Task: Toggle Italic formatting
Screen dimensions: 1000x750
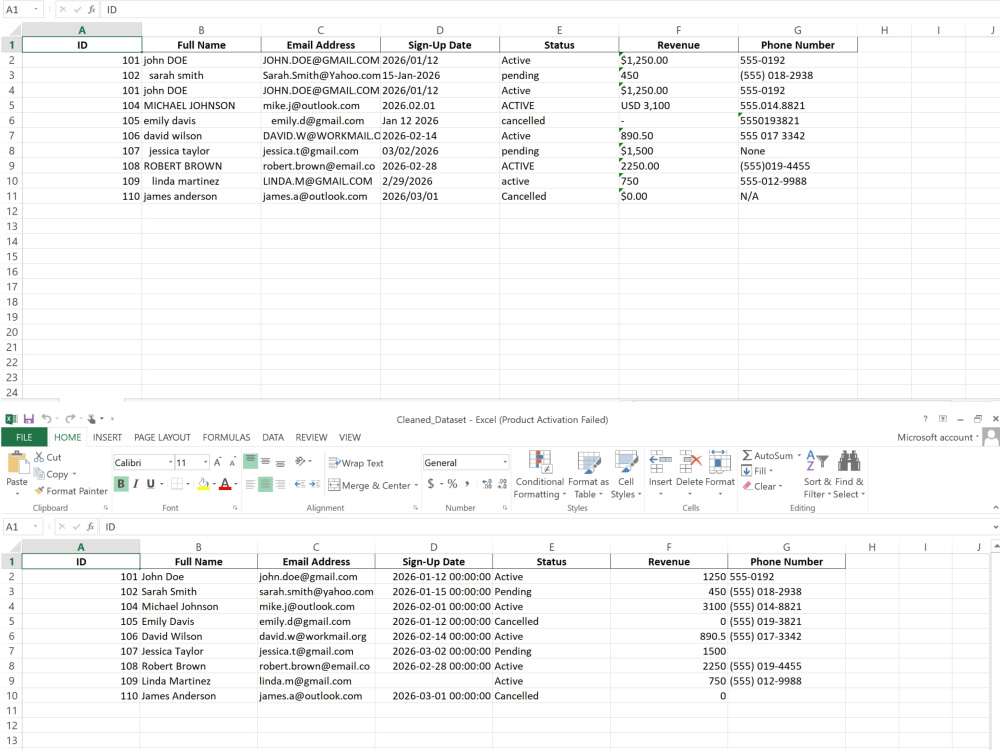Action: [136, 484]
